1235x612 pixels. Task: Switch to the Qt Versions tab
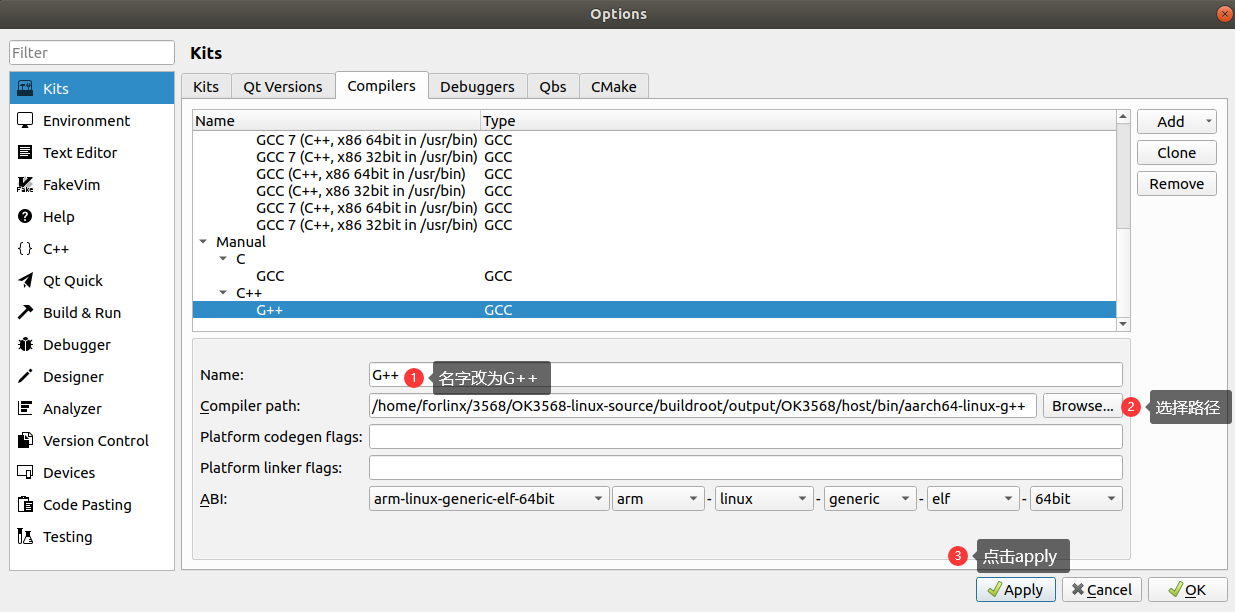(283, 87)
